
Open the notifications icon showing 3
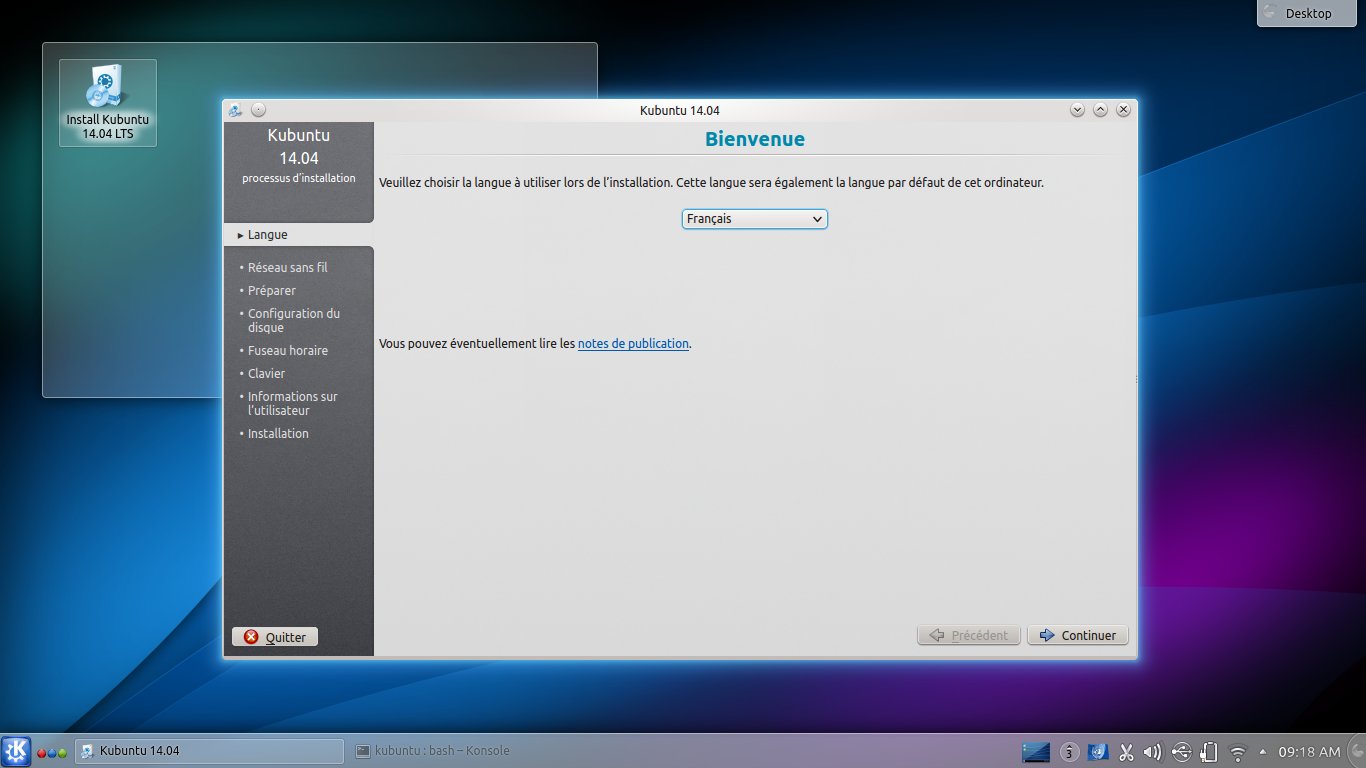click(x=1070, y=751)
